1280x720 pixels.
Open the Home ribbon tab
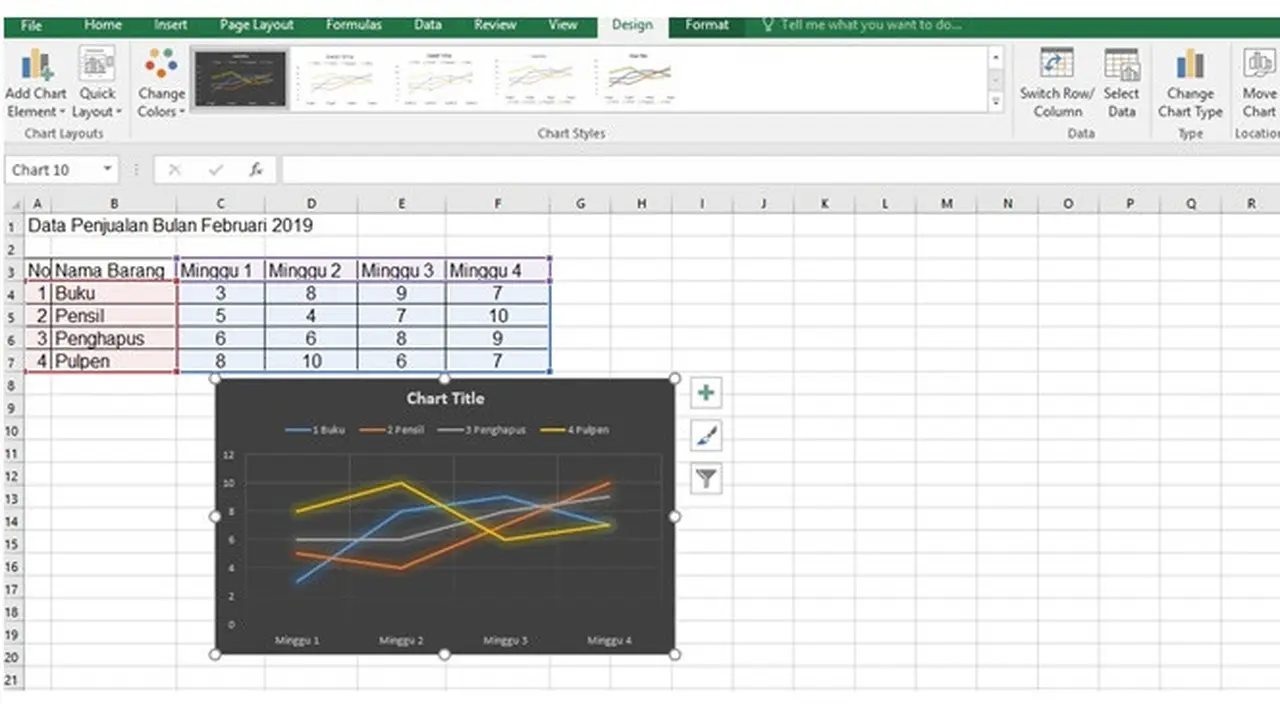point(102,24)
